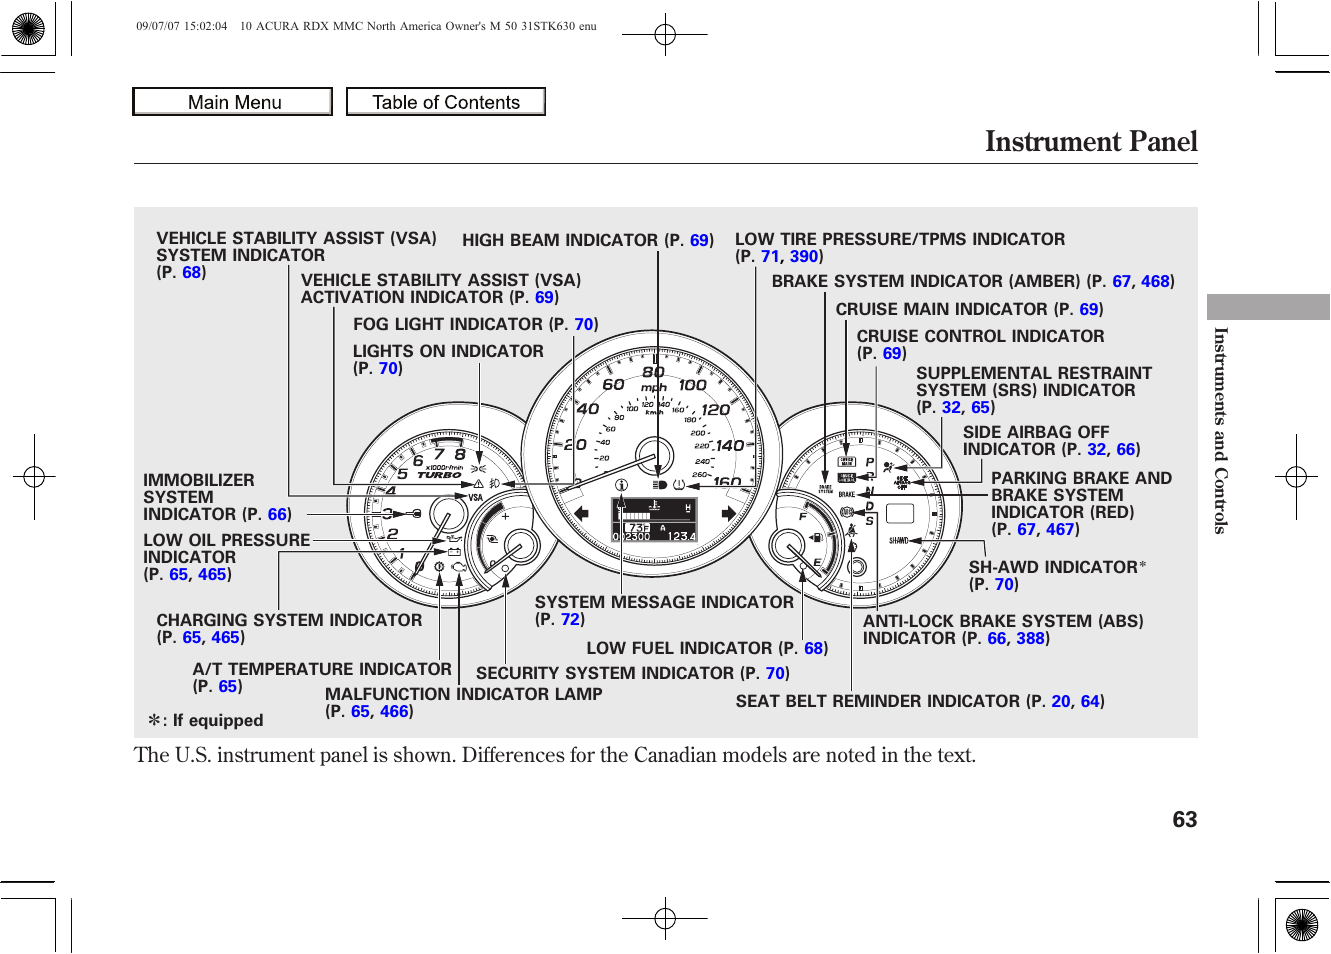
Task: Click the 'MALFUNCTION INDICATOR LAMP' label
Action: (463, 694)
